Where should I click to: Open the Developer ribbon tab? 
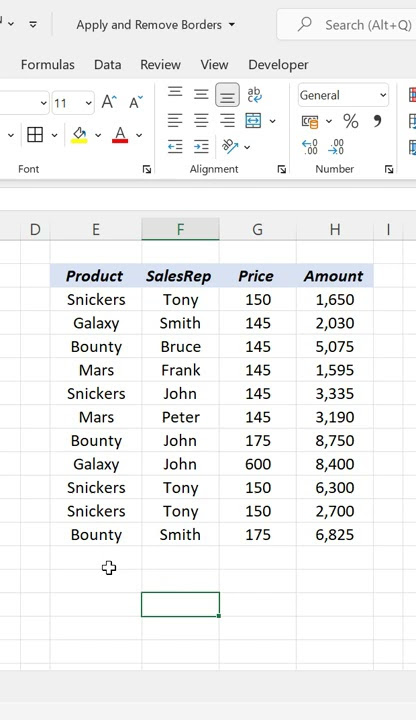tap(278, 65)
